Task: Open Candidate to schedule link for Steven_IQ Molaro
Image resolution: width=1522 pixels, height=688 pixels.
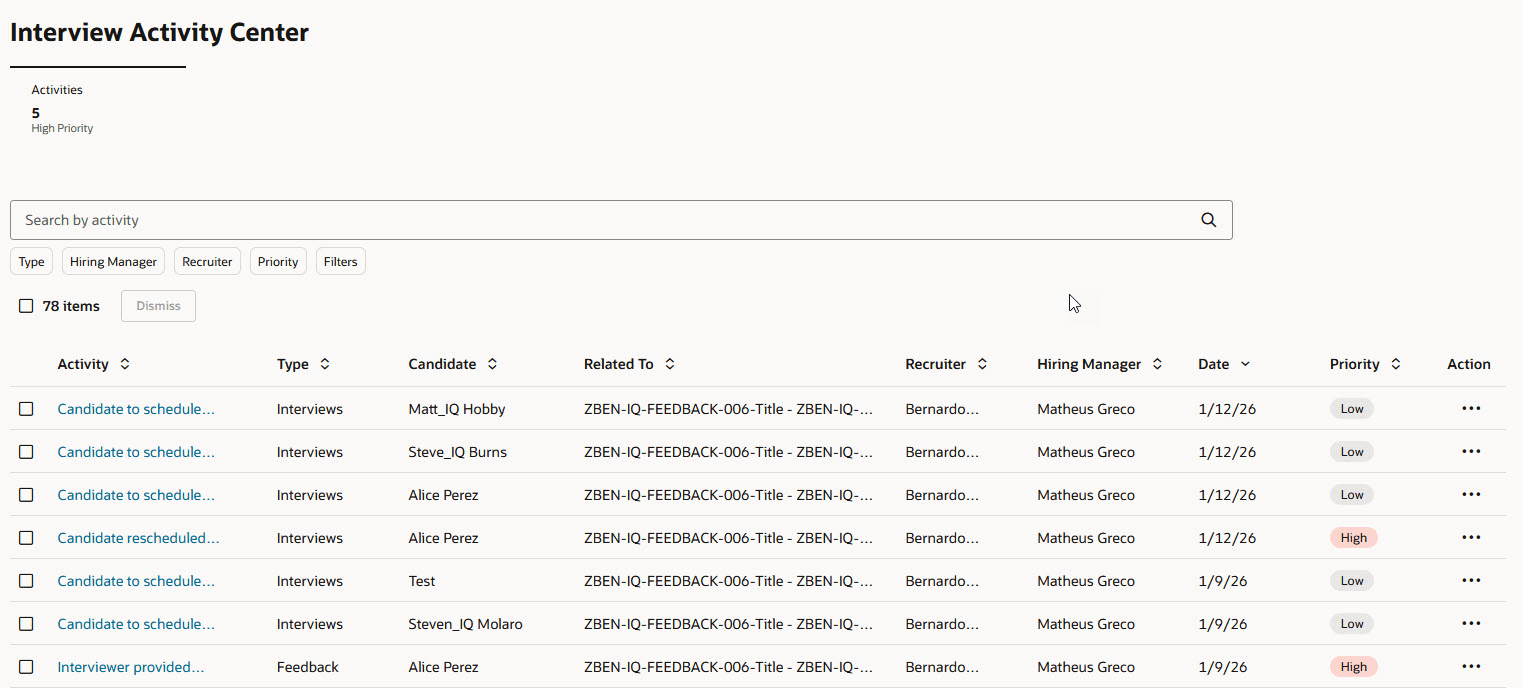Action: point(136,624)
